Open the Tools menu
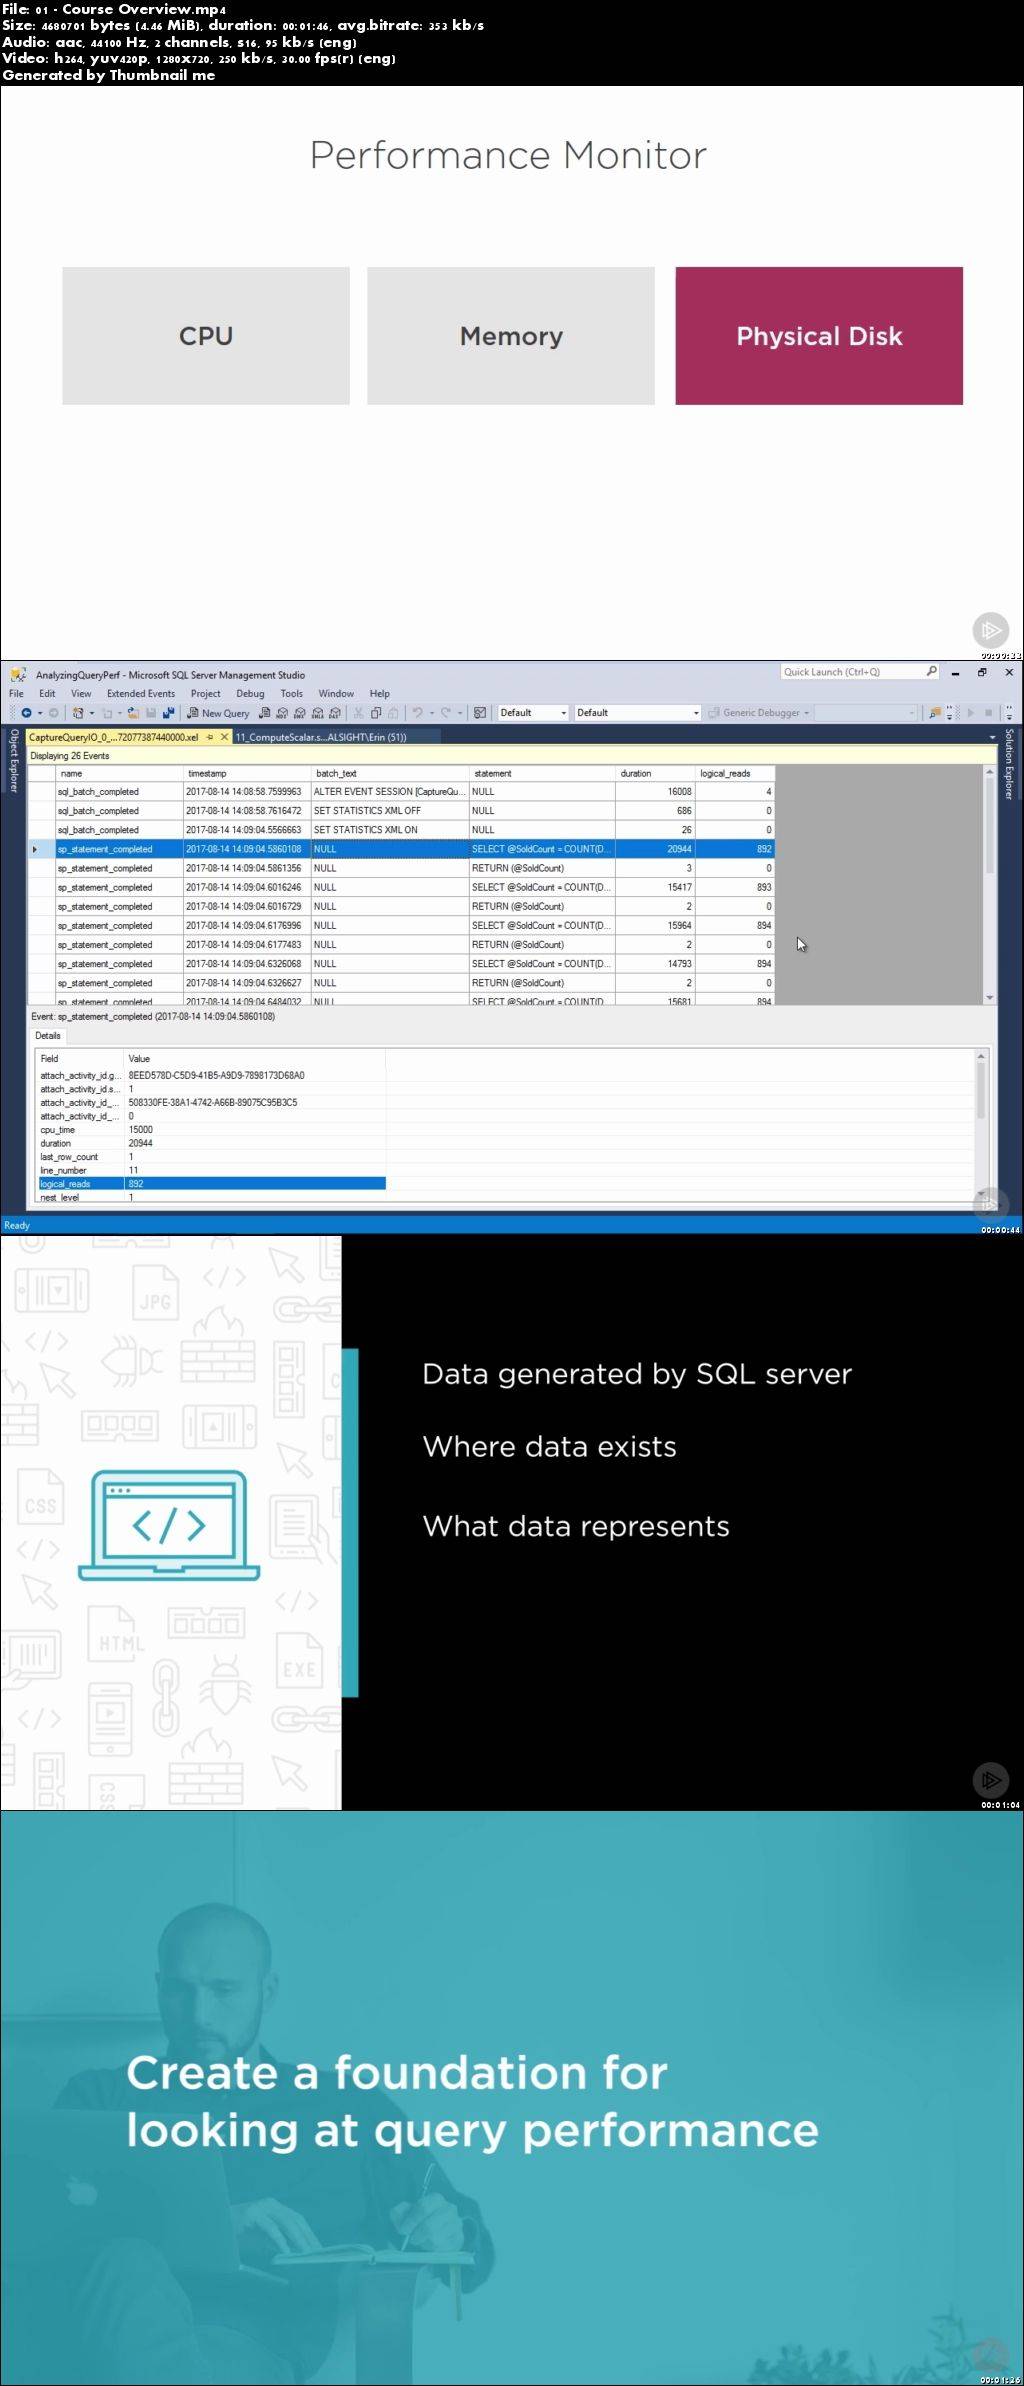 292,693
